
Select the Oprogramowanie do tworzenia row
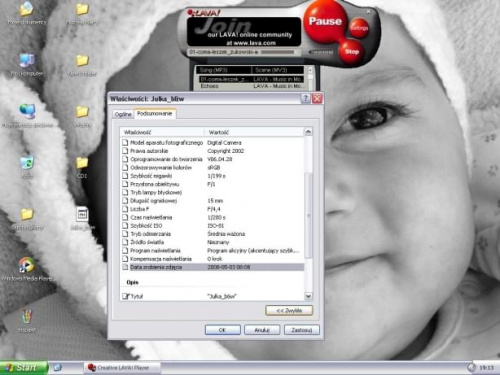coord(212,159)
